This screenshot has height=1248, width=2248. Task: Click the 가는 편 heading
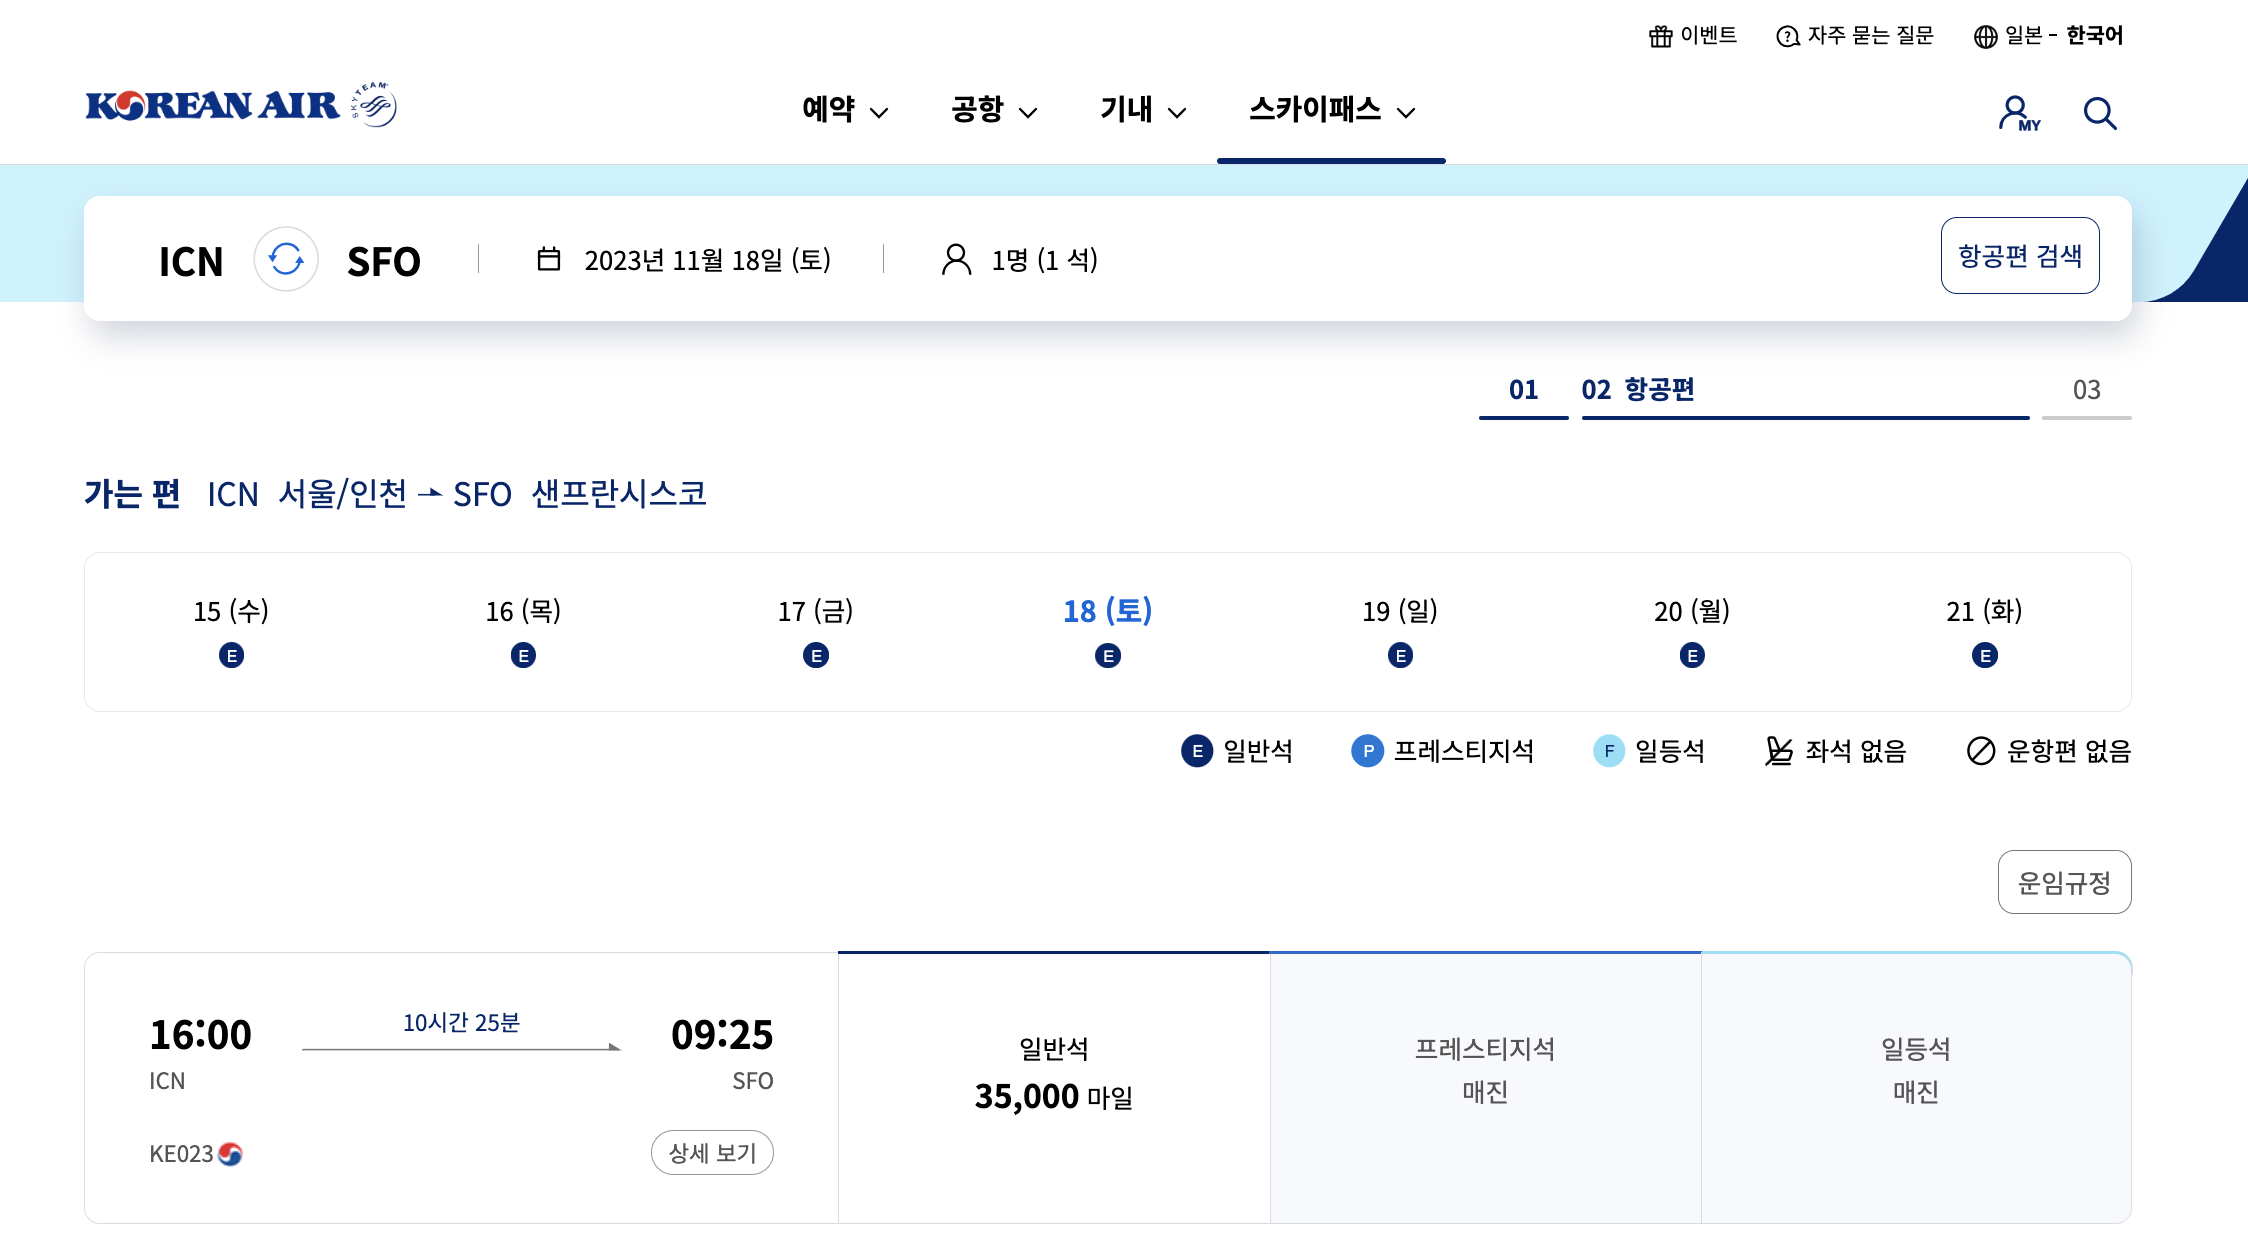132,494
